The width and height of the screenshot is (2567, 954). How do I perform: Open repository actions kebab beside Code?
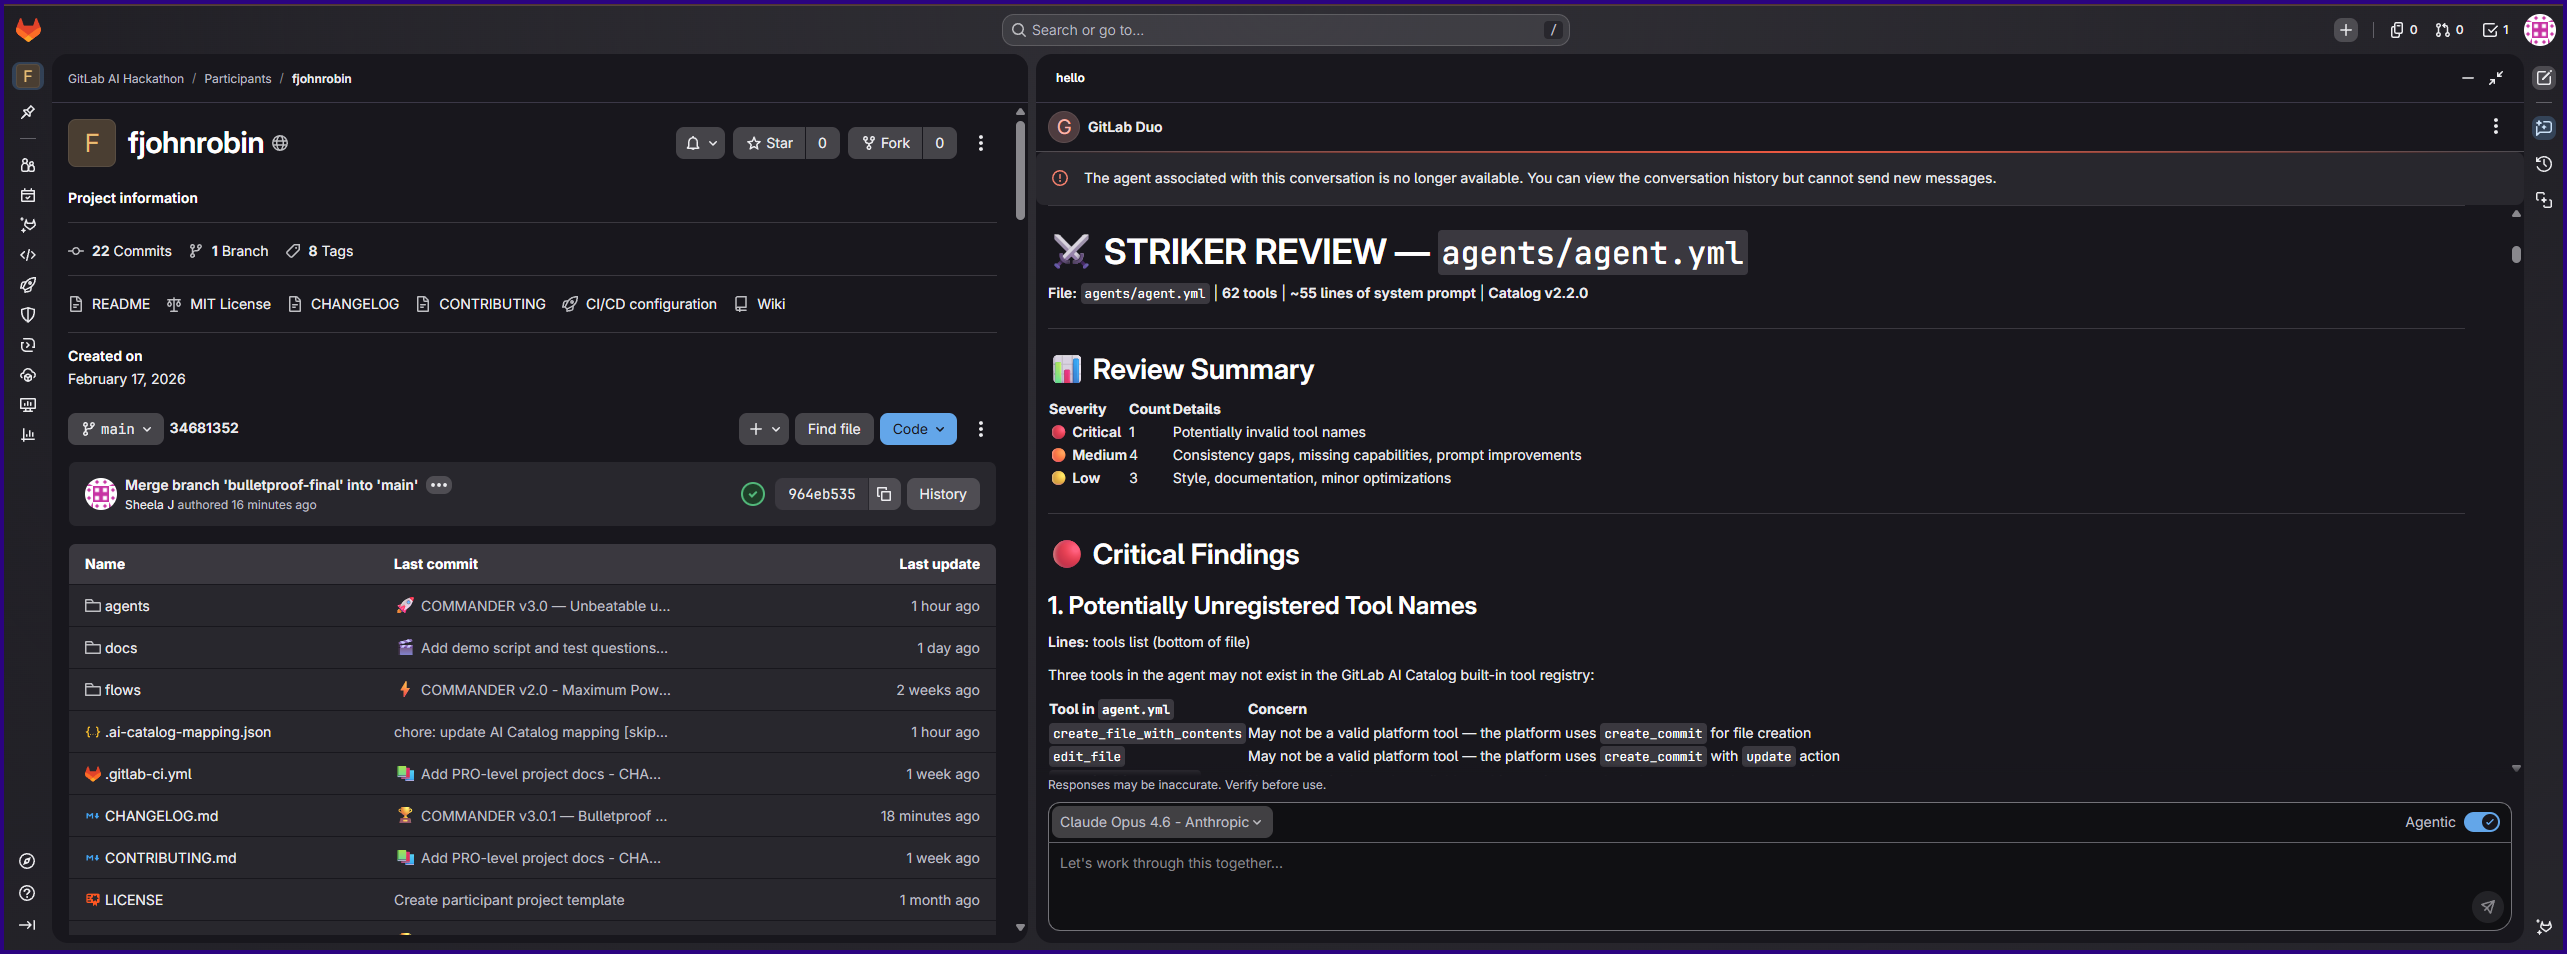click(x=981, y=429)
